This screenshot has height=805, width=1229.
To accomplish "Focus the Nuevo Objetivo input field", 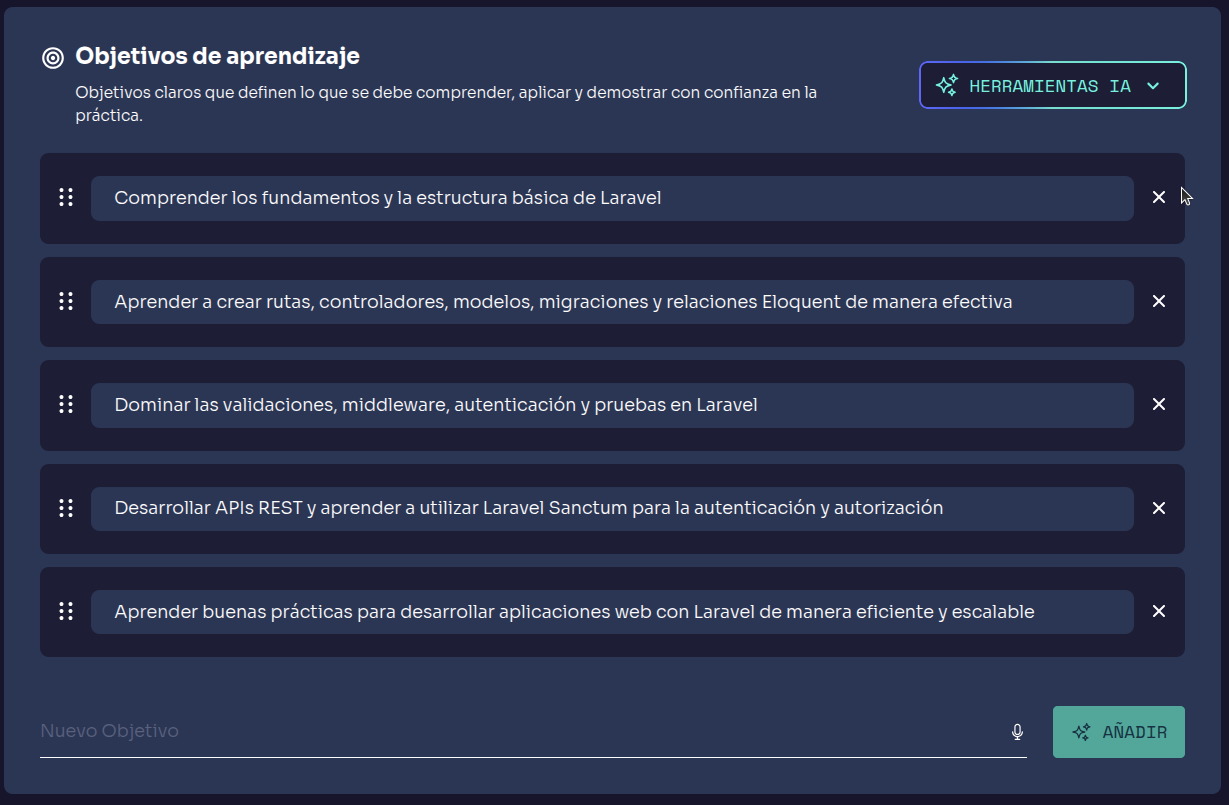I will click(x=520, y=731).
